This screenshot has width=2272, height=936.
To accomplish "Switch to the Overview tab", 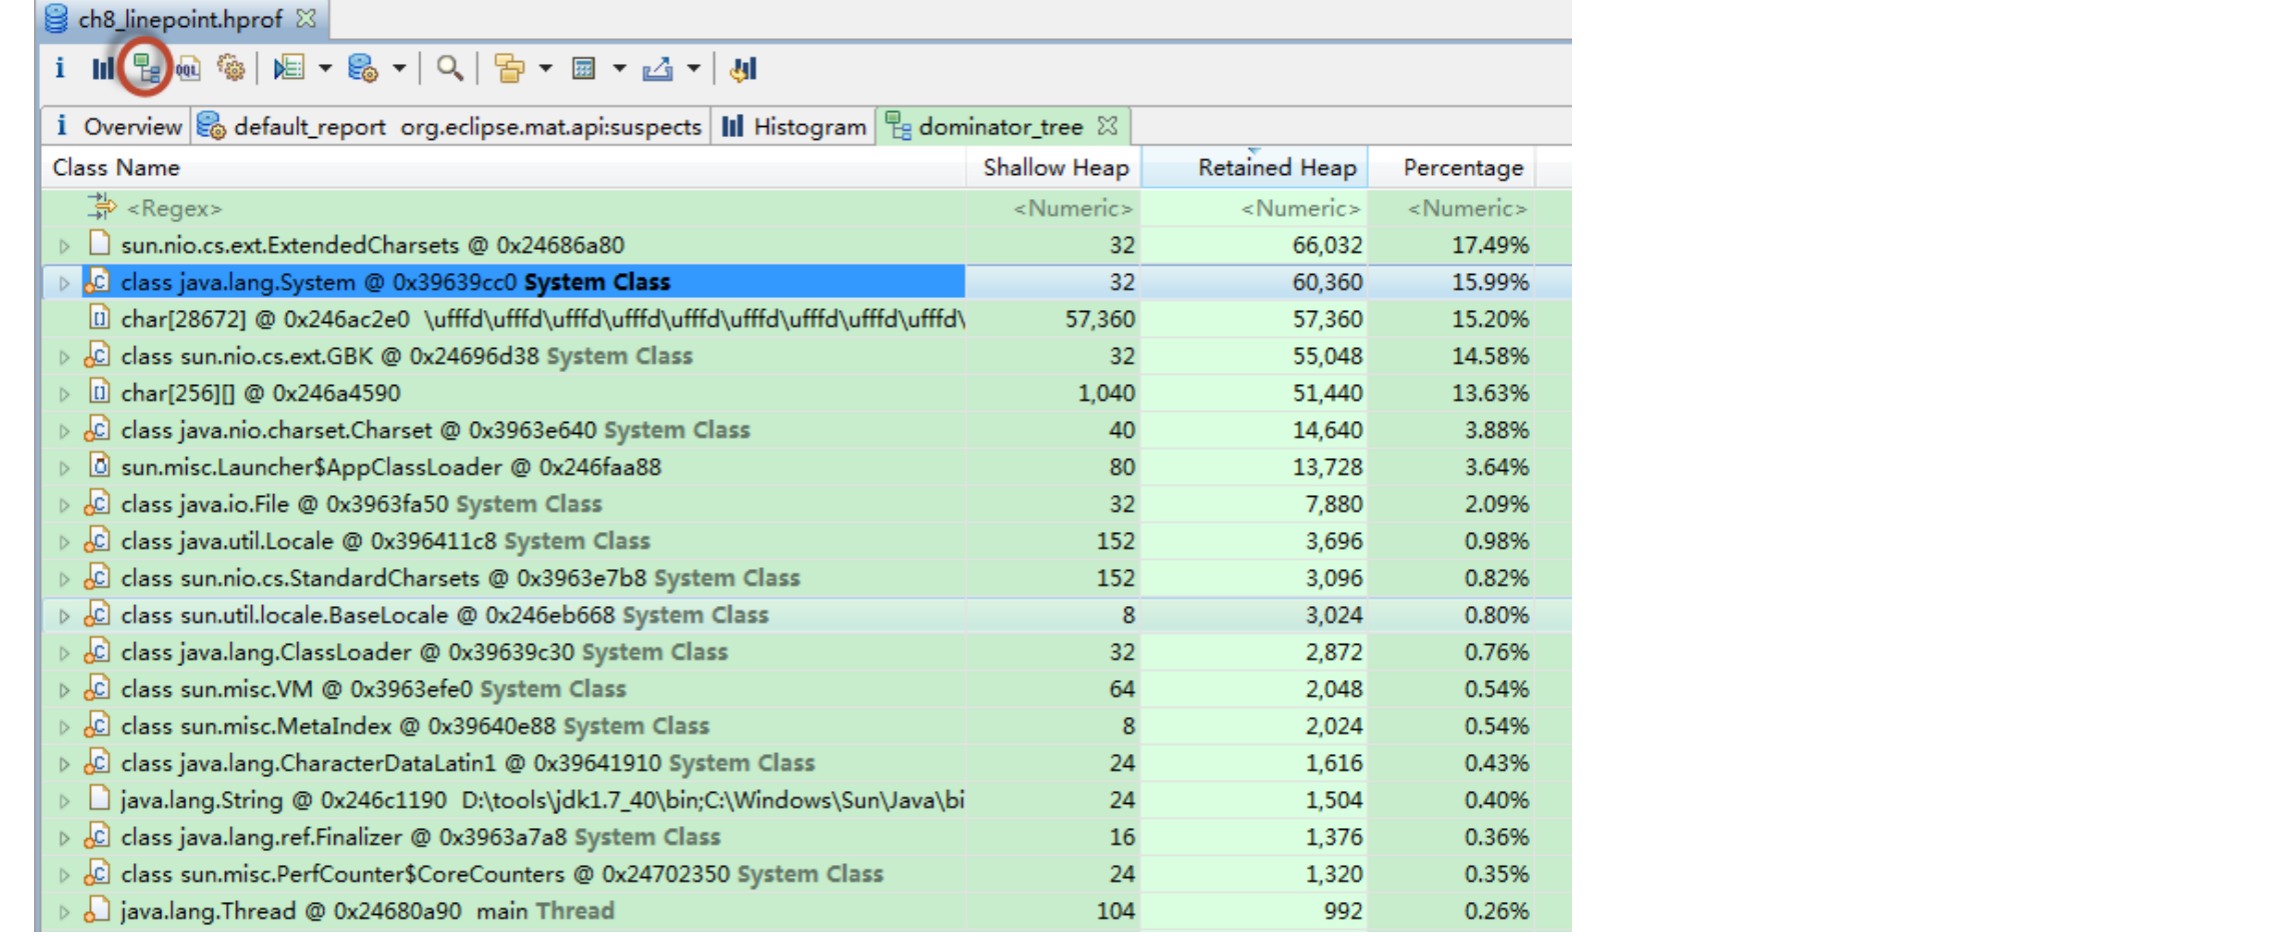I will [x=118, y=127].
